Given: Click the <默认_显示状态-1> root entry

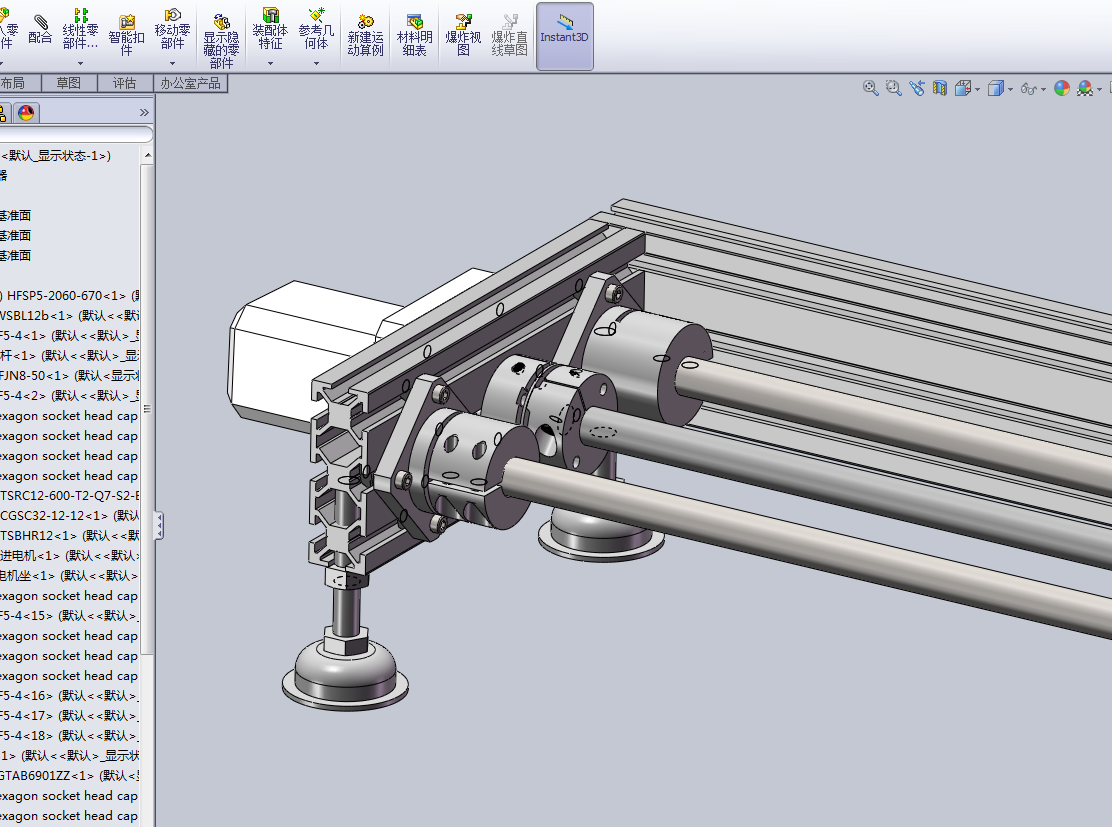Looking at the screenshot, I should [x=57, y=156].
